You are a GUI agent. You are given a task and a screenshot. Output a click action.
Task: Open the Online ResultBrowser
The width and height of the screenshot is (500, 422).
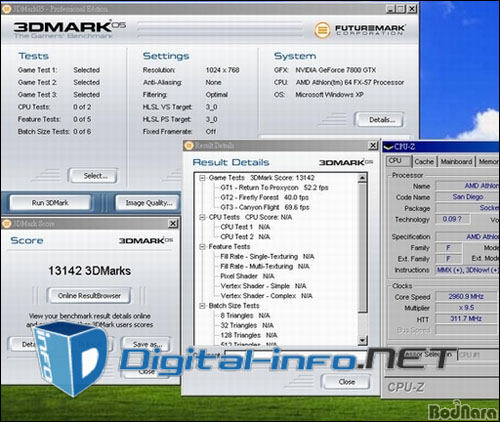tap(89, 296)
